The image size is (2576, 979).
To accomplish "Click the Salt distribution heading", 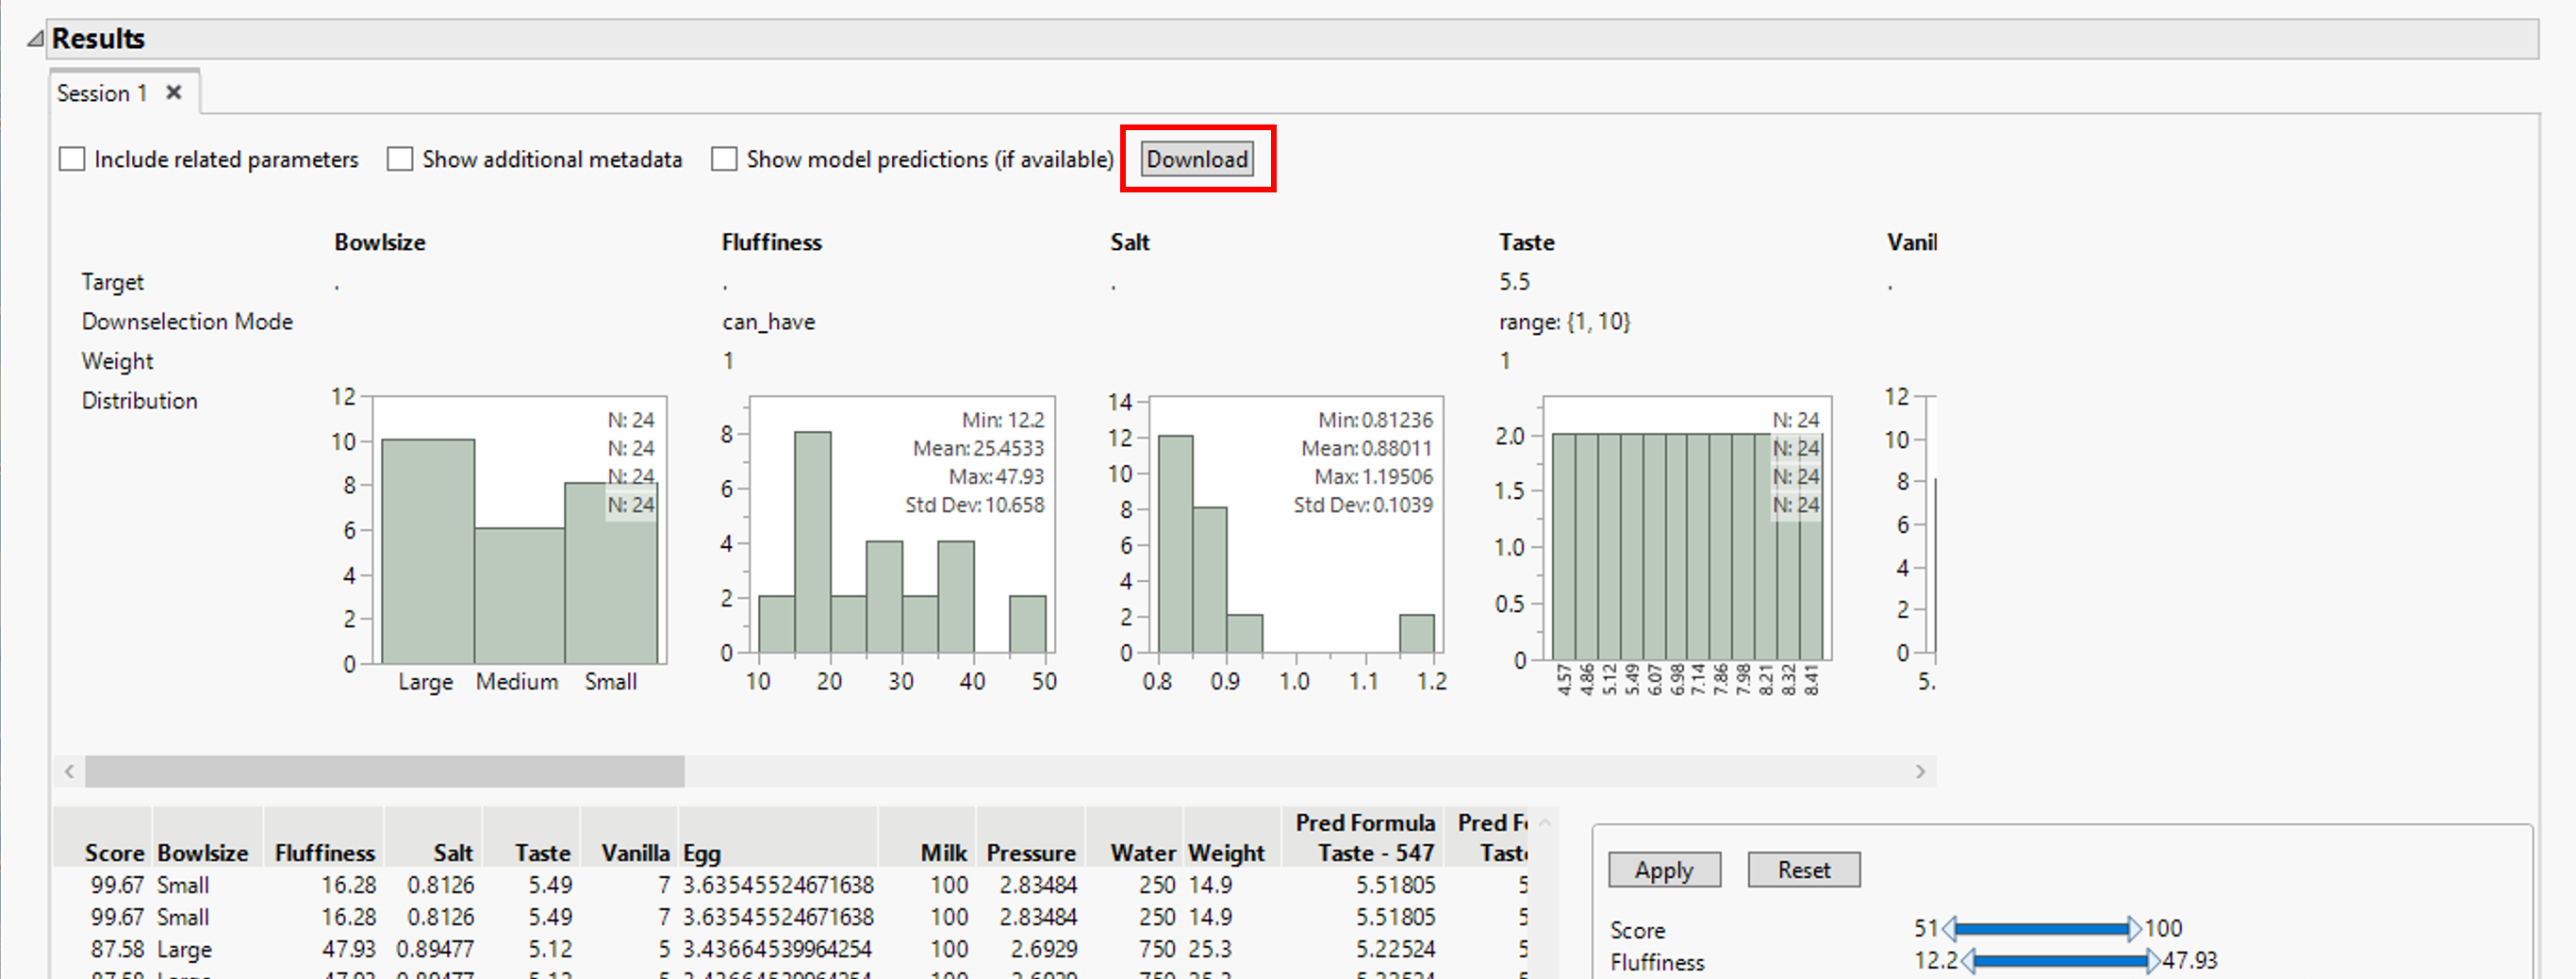I will click(1130, 242).
